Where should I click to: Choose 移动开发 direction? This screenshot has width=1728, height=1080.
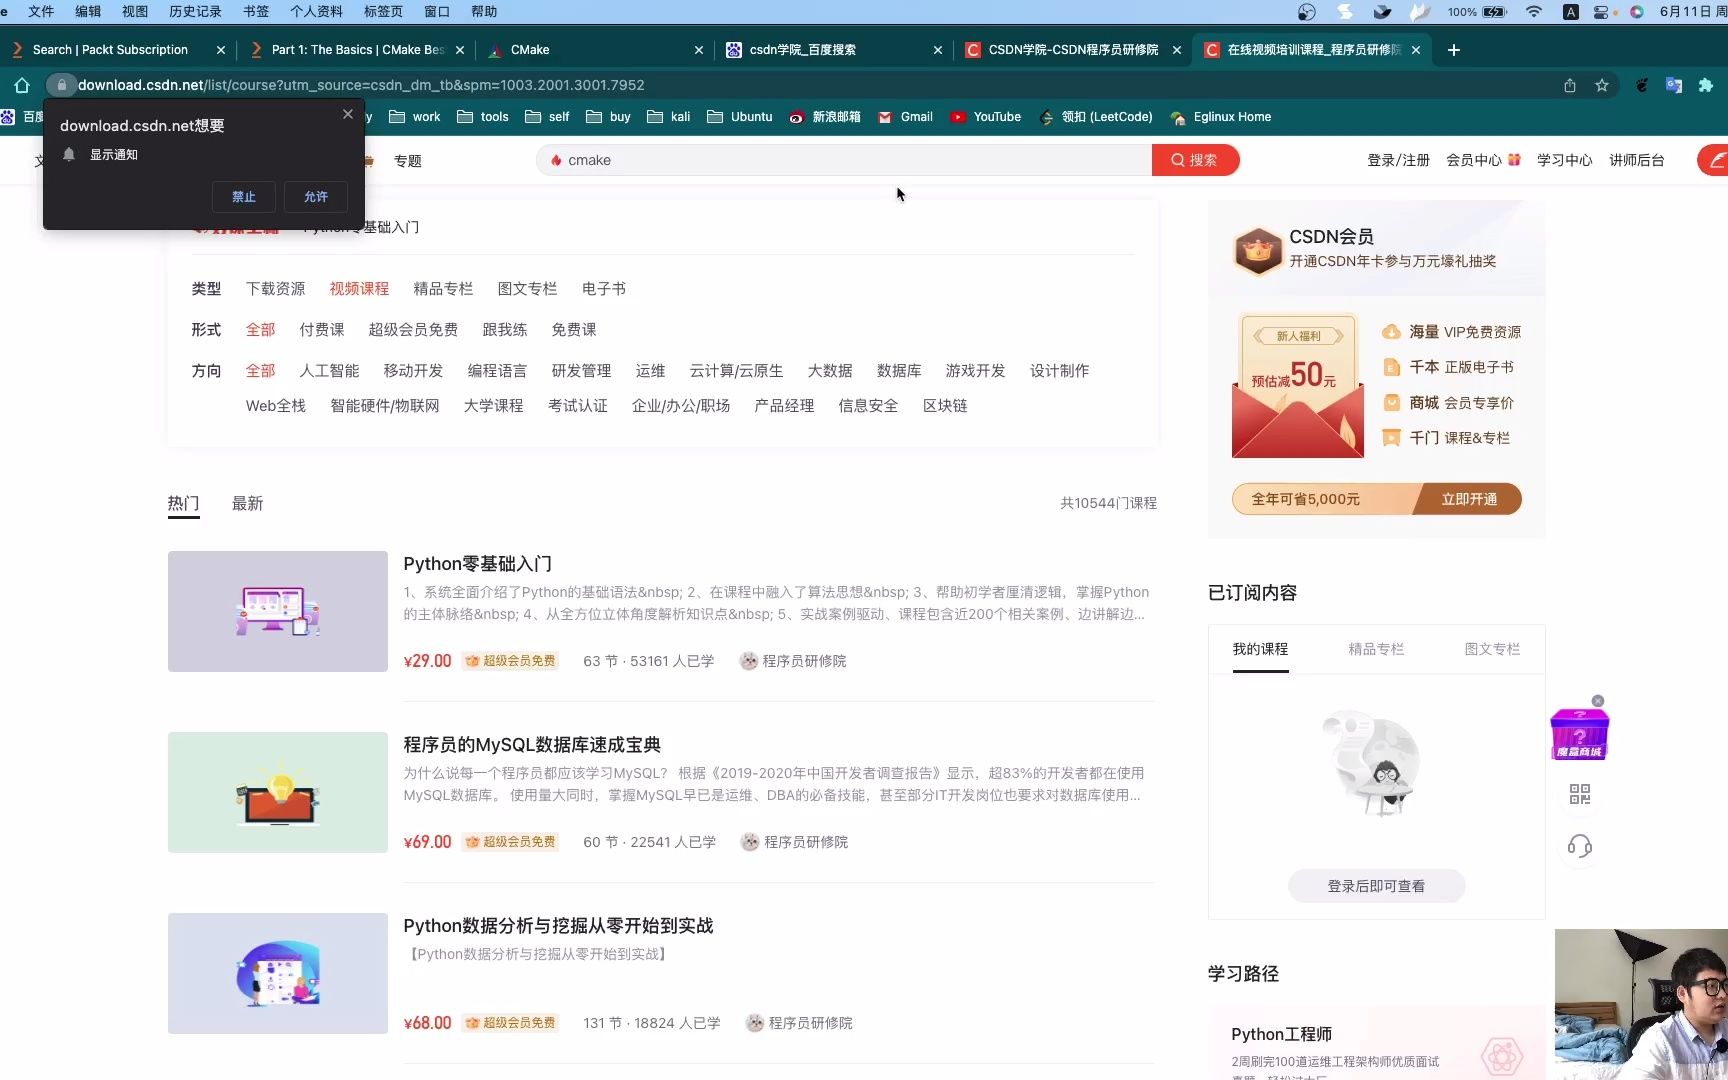tap(413, 371)
